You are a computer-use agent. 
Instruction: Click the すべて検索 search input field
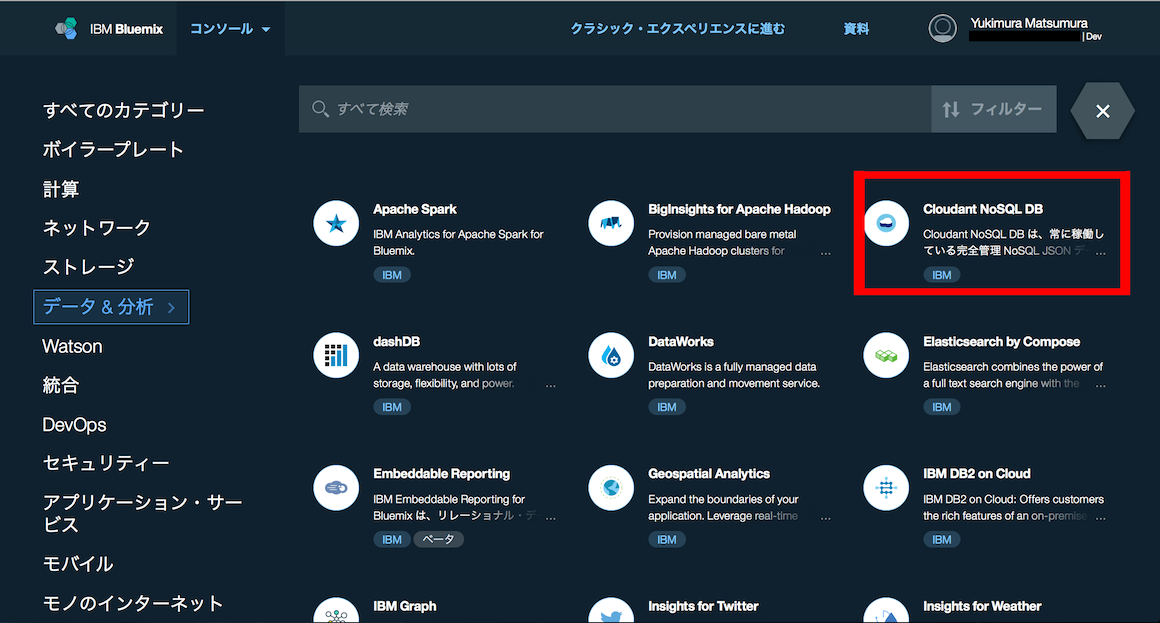(x=615, y=109)
